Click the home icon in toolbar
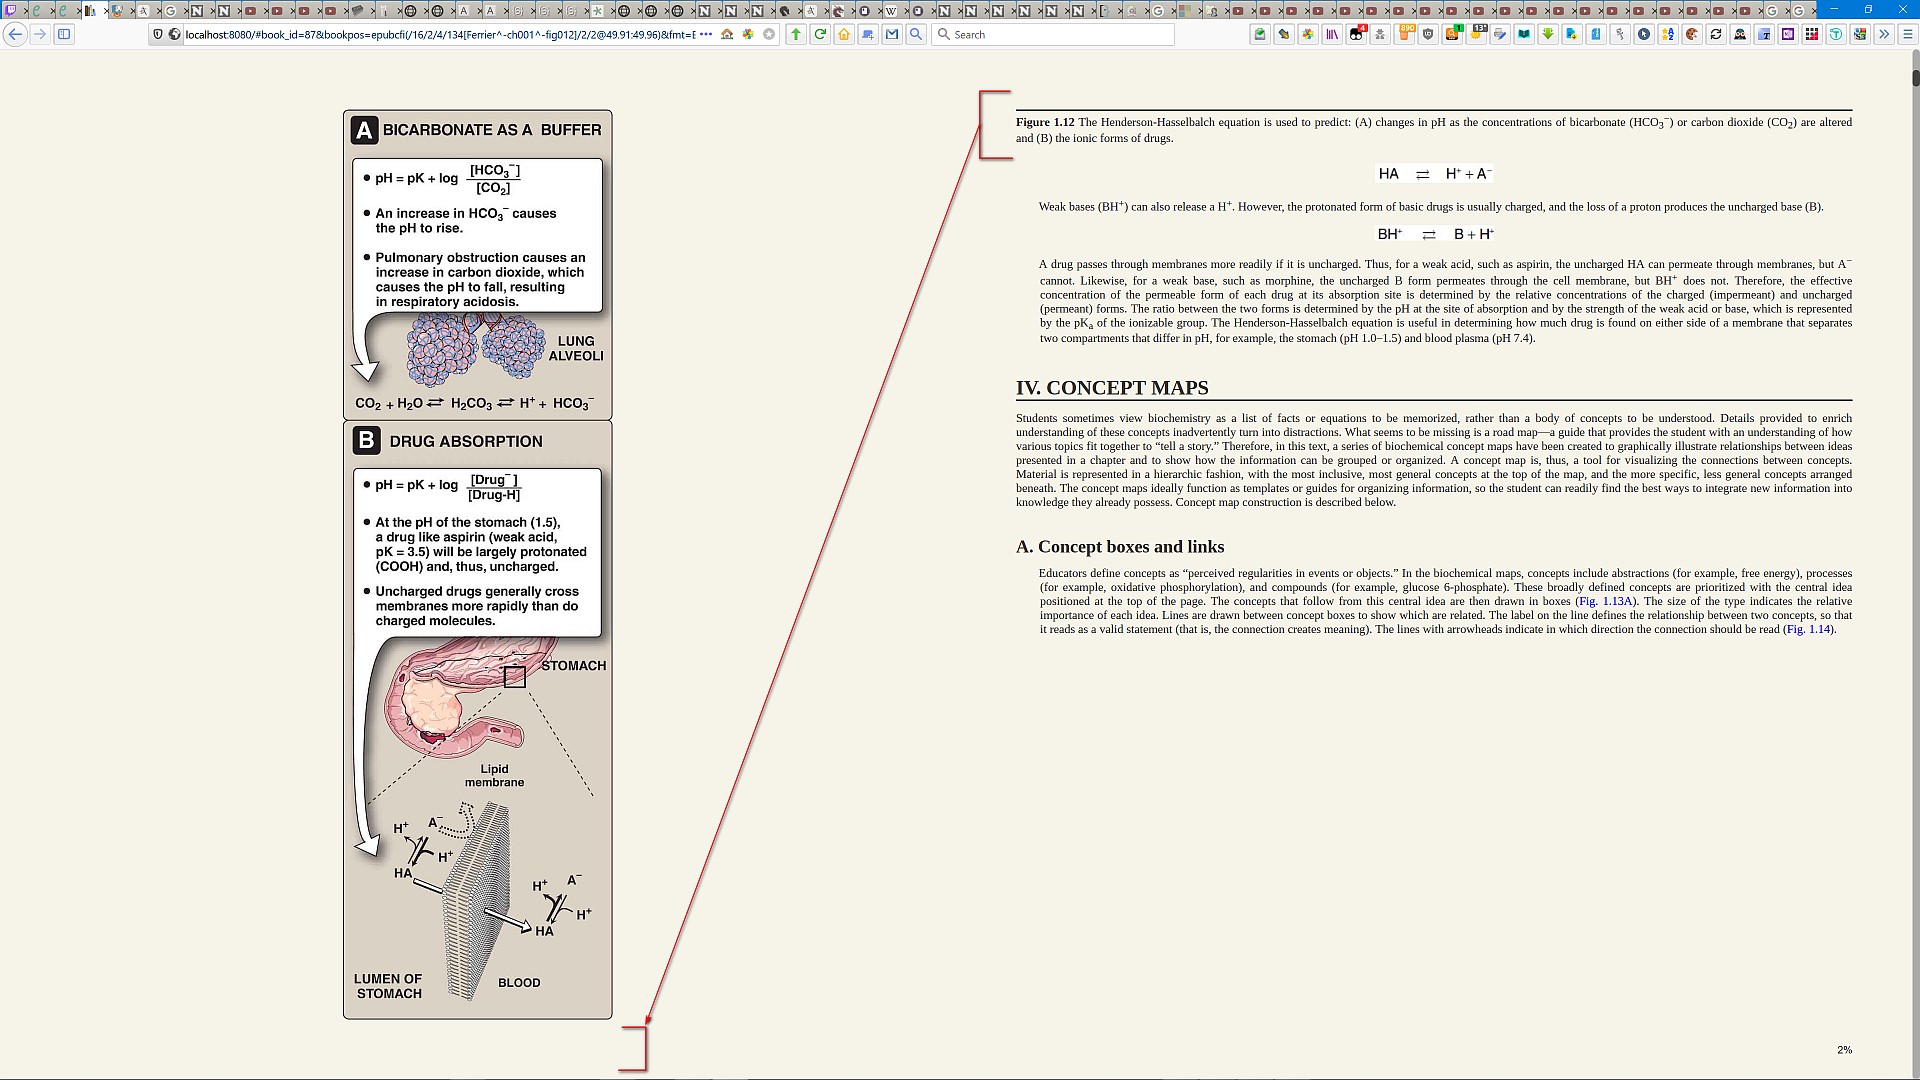 point(844,34)
